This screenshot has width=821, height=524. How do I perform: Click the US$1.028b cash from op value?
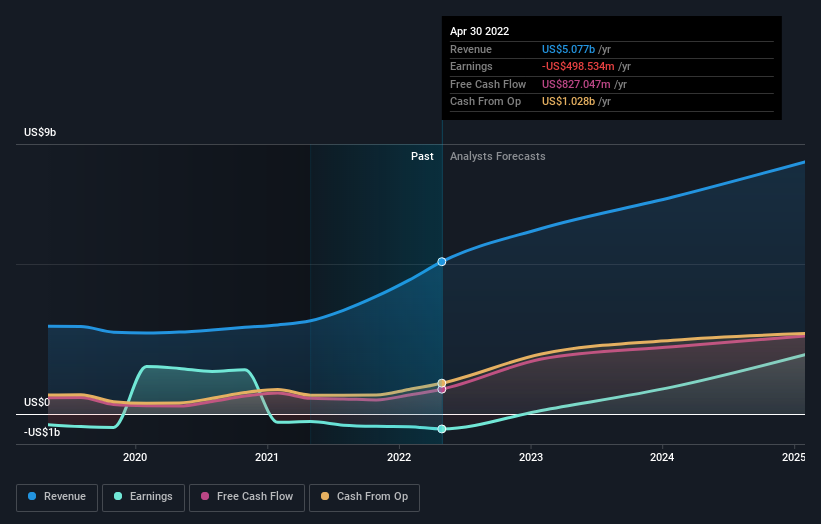coord(568,102)
